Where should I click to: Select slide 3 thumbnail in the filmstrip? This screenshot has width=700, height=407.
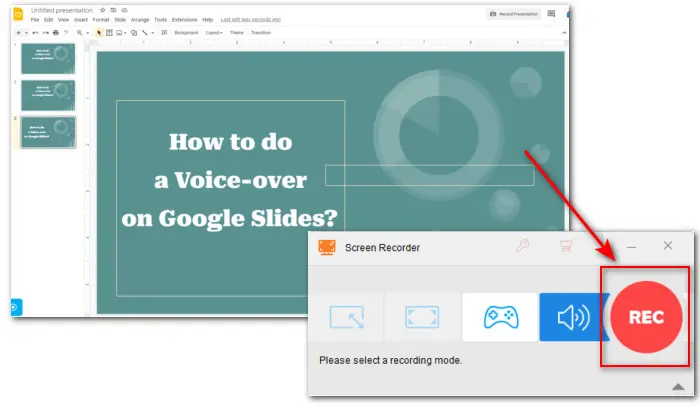pyautogui.click(x=48, y=132)
